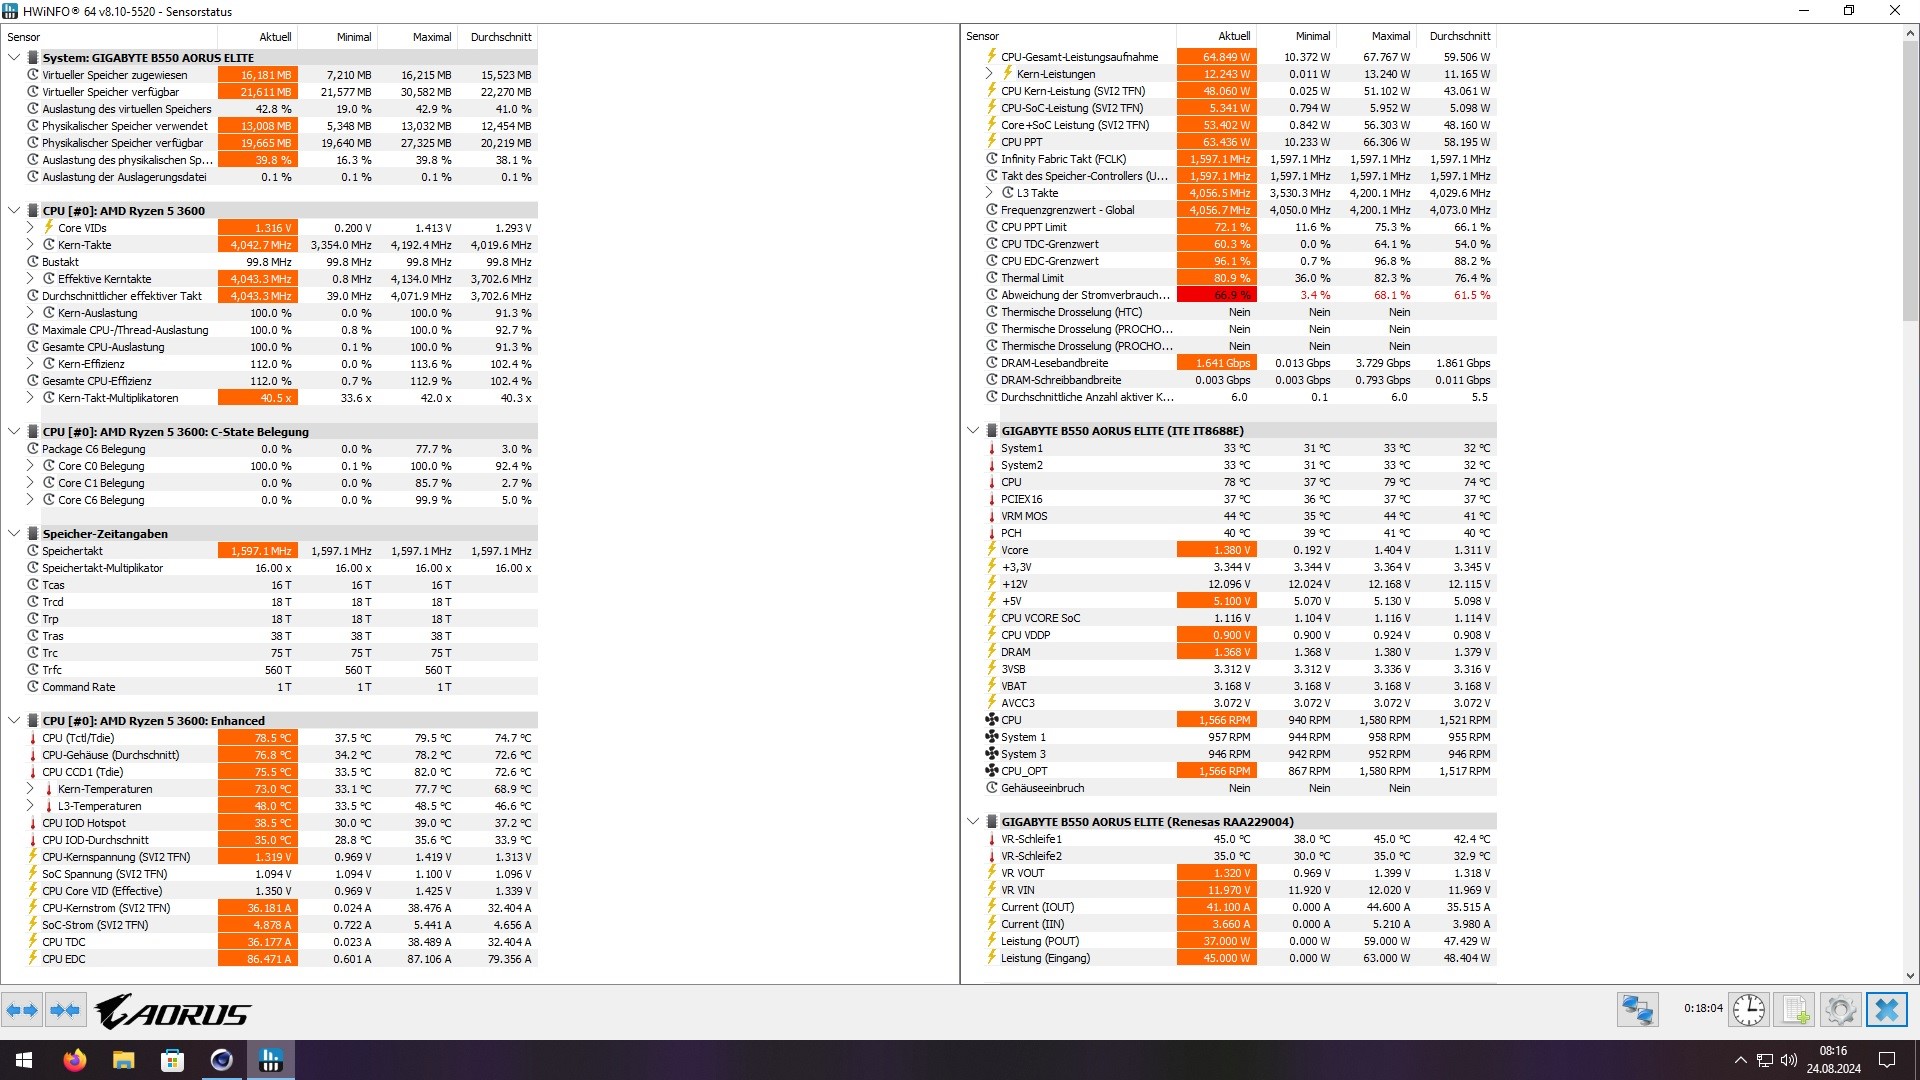Launch Firefox from the taskbar
This screenshot has height=1080, width=1920.
(73, 1059)
